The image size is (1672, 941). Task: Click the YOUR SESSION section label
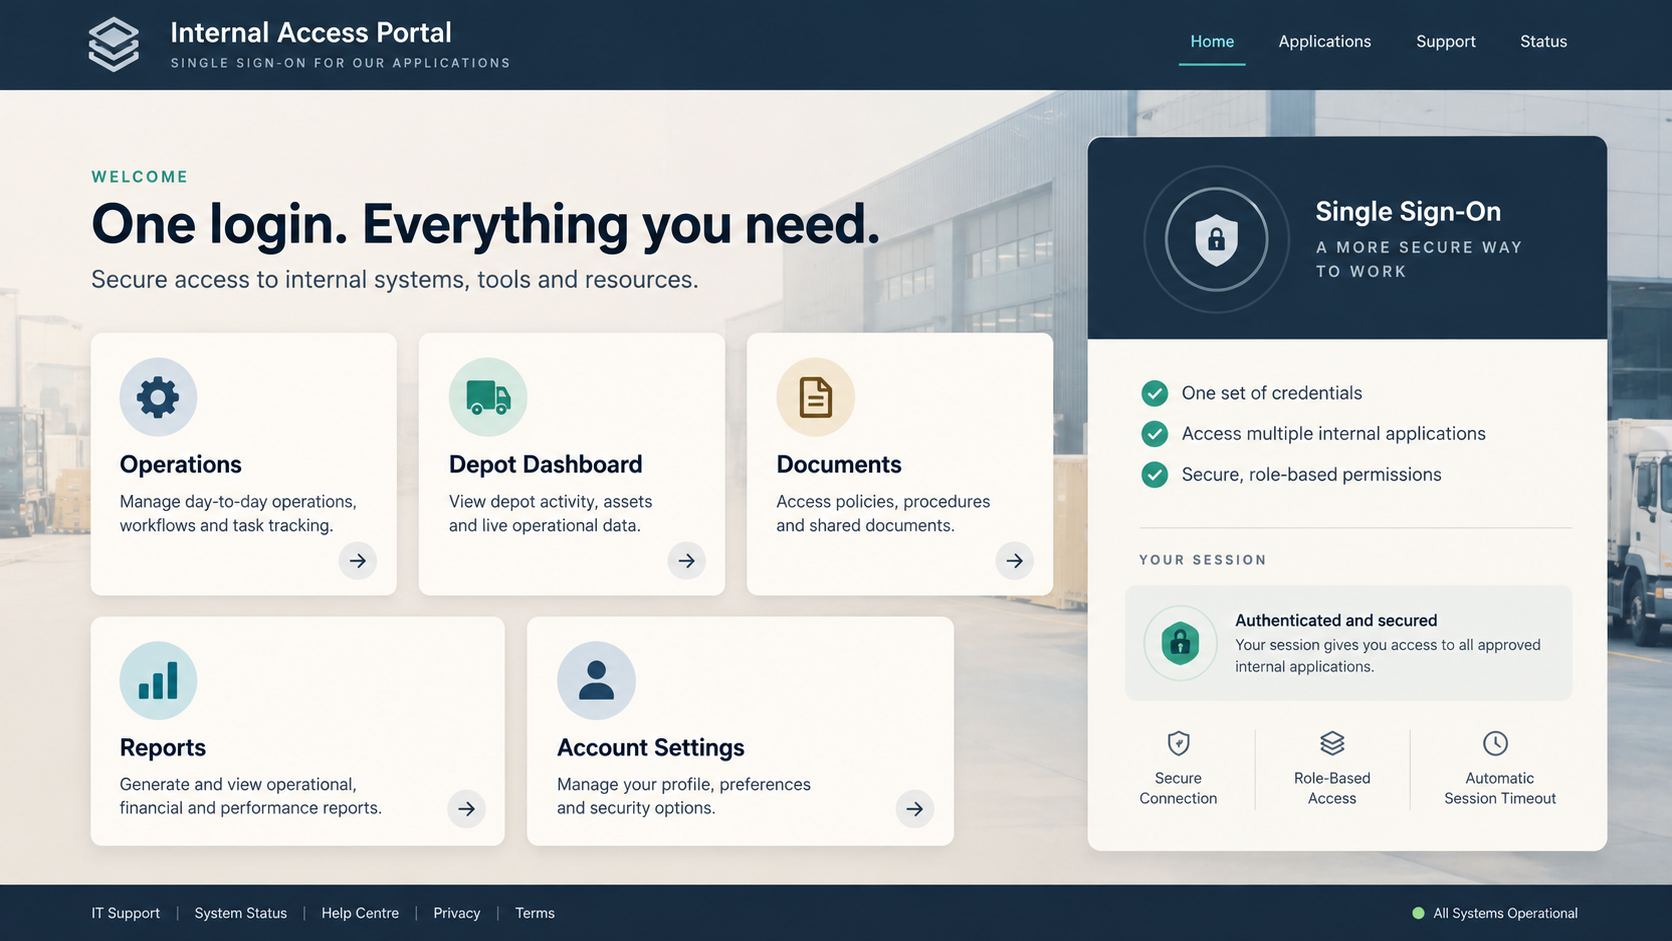pos(1203,560)
